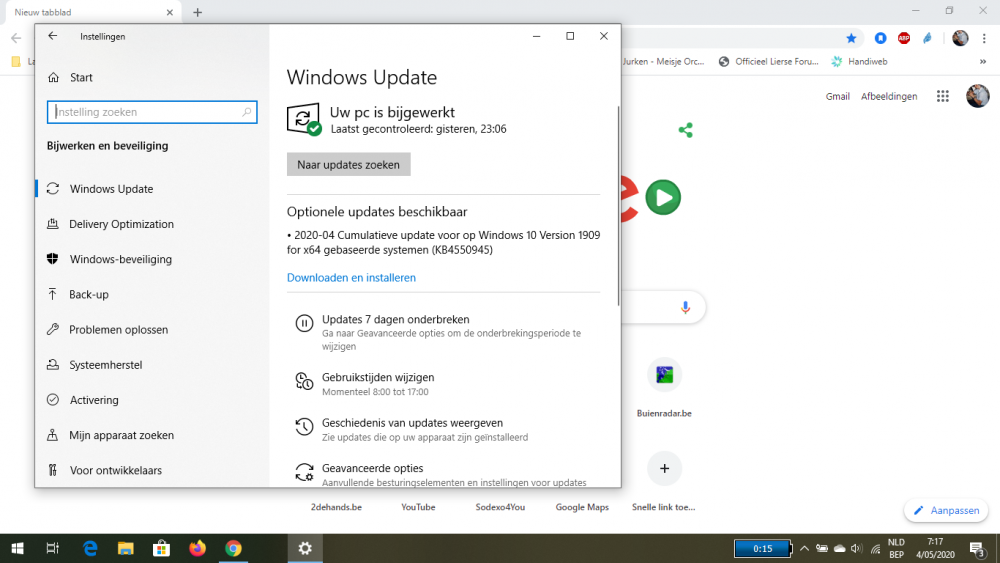
Task: Open Gebruikstijden wijzigen
Action: click(378, 377)
